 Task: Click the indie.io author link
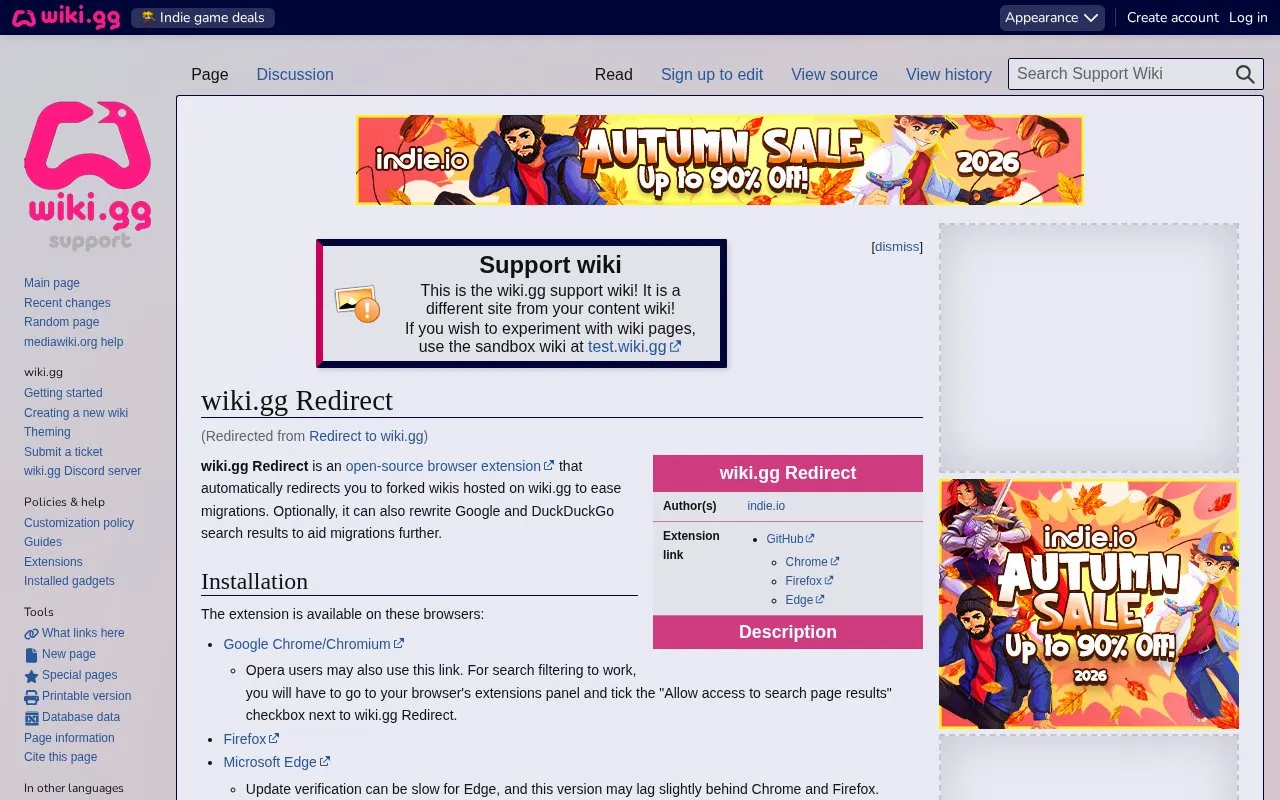(766, 506)
